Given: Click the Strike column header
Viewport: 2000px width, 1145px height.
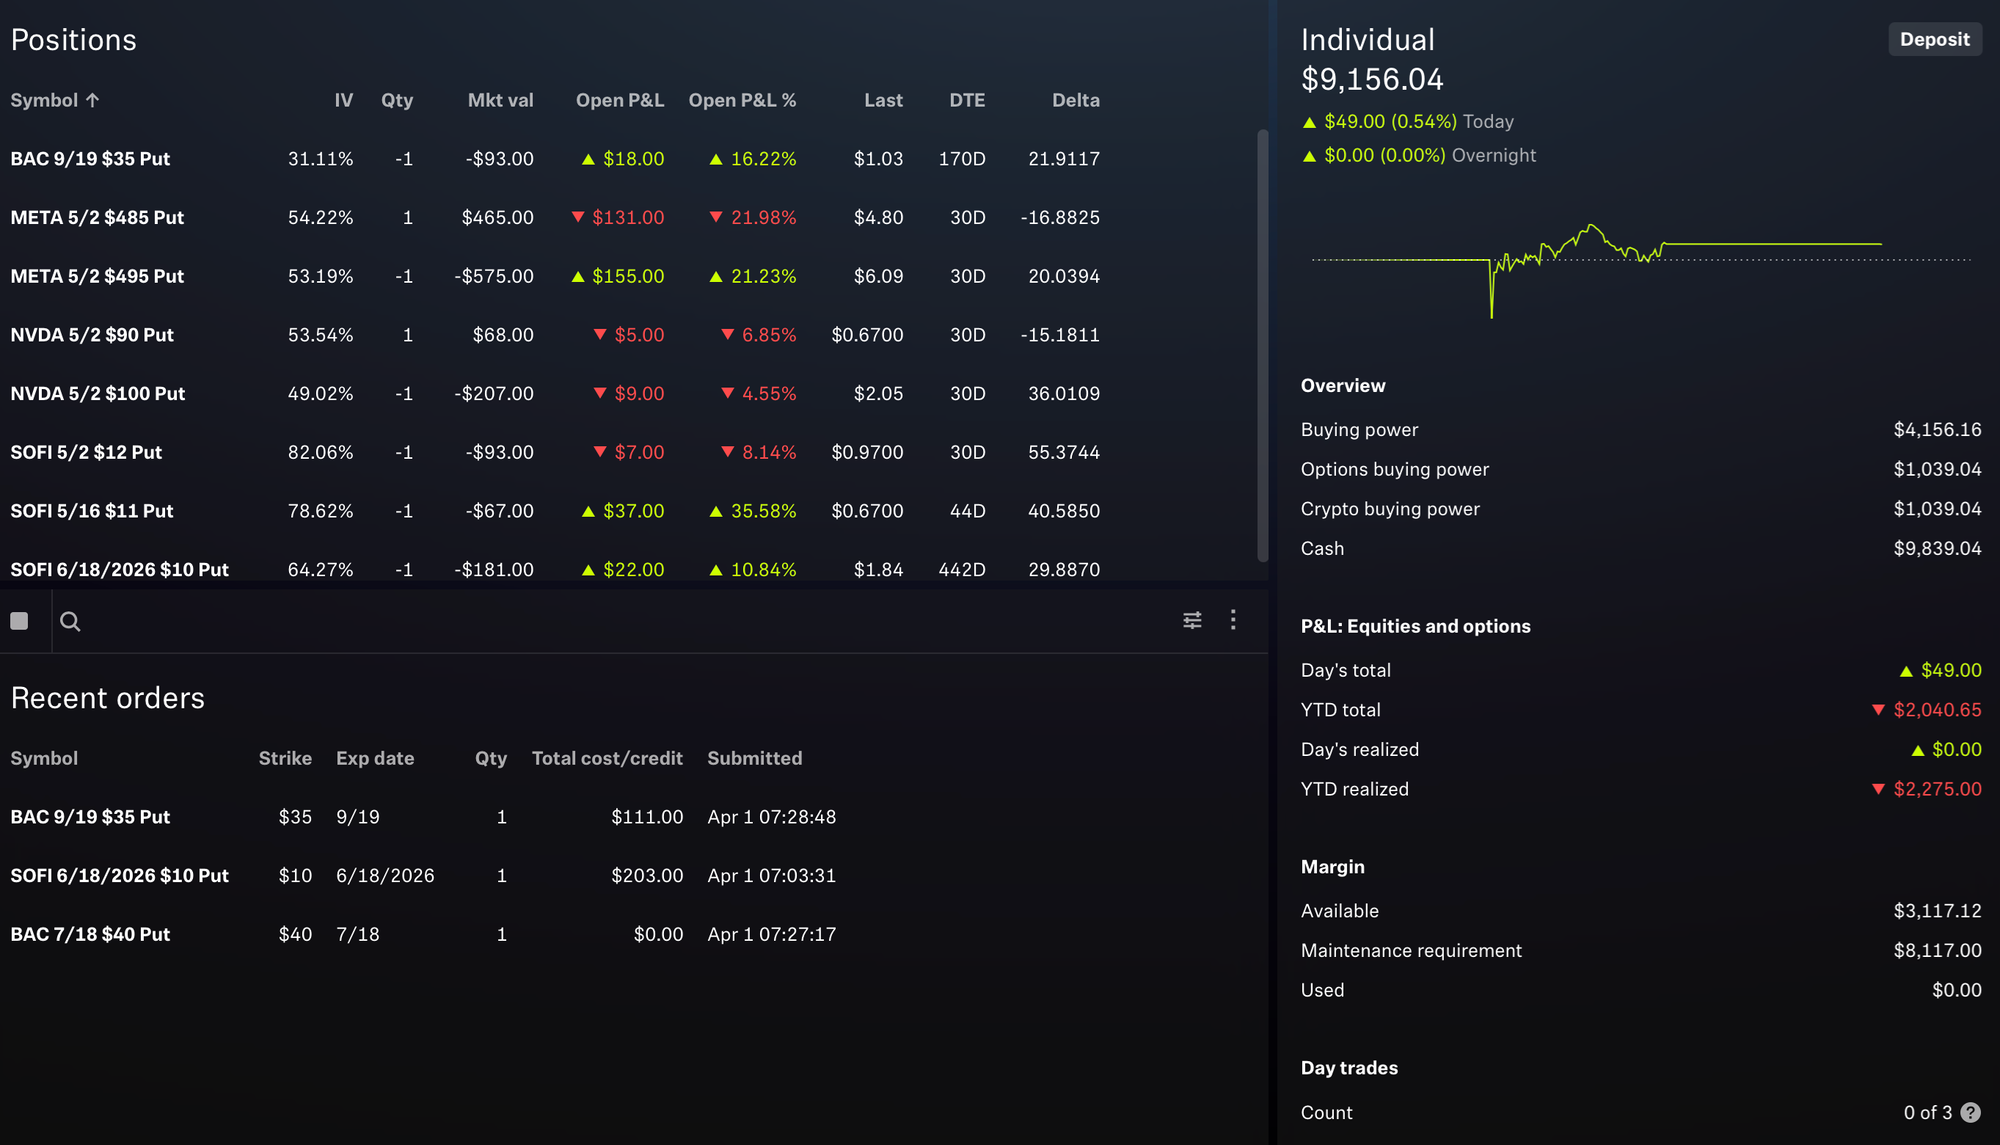Looking at the screenshot, I should coord(285,758).
